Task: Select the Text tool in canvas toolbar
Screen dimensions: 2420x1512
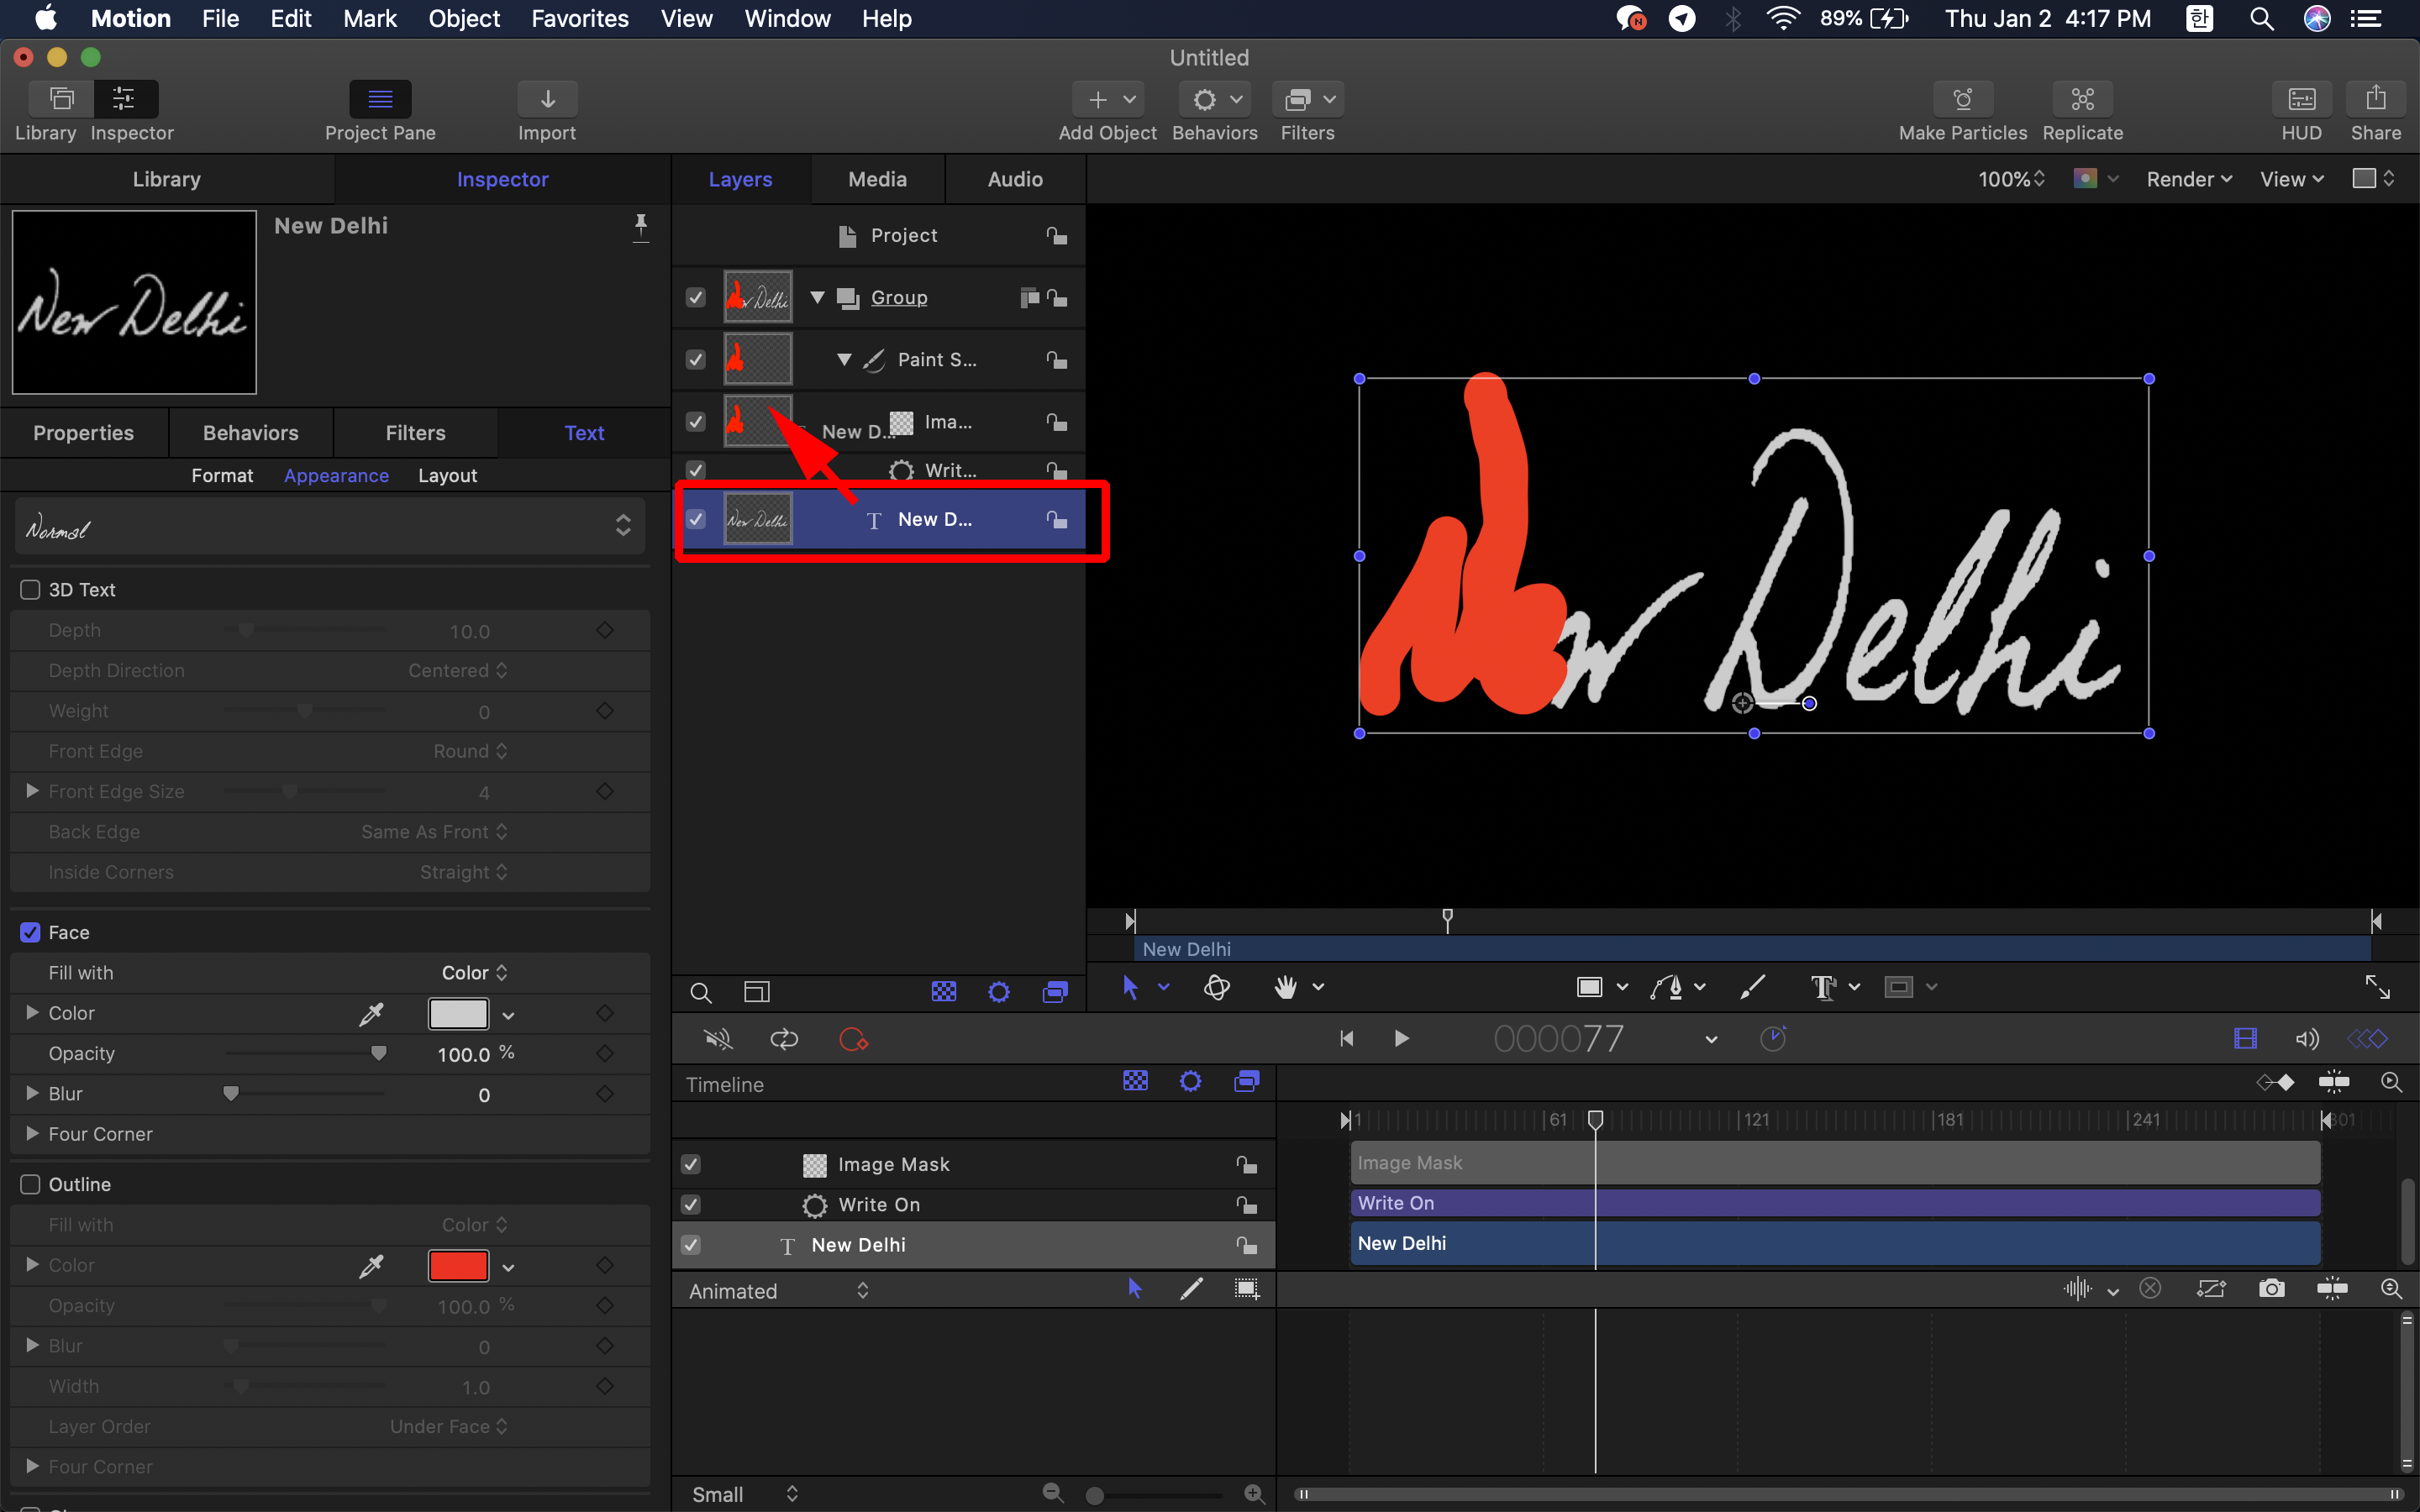Action: (x=1823, y=987)
